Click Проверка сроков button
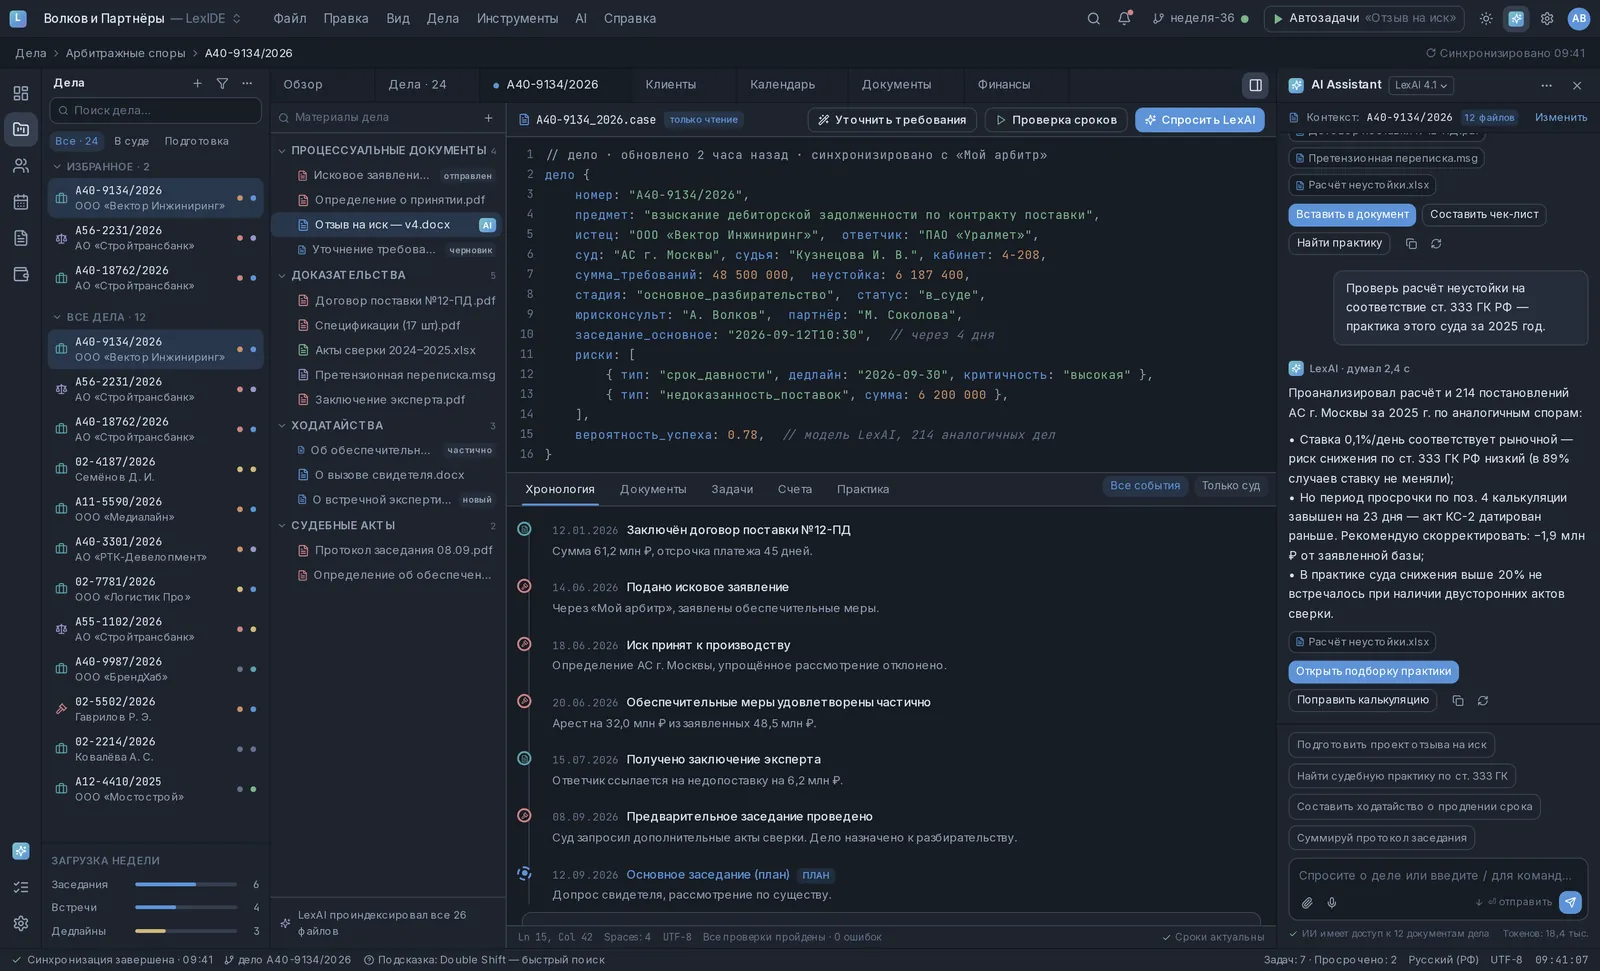The height and width of the screenshot is (971, 1600). (x=1056, y=120)
